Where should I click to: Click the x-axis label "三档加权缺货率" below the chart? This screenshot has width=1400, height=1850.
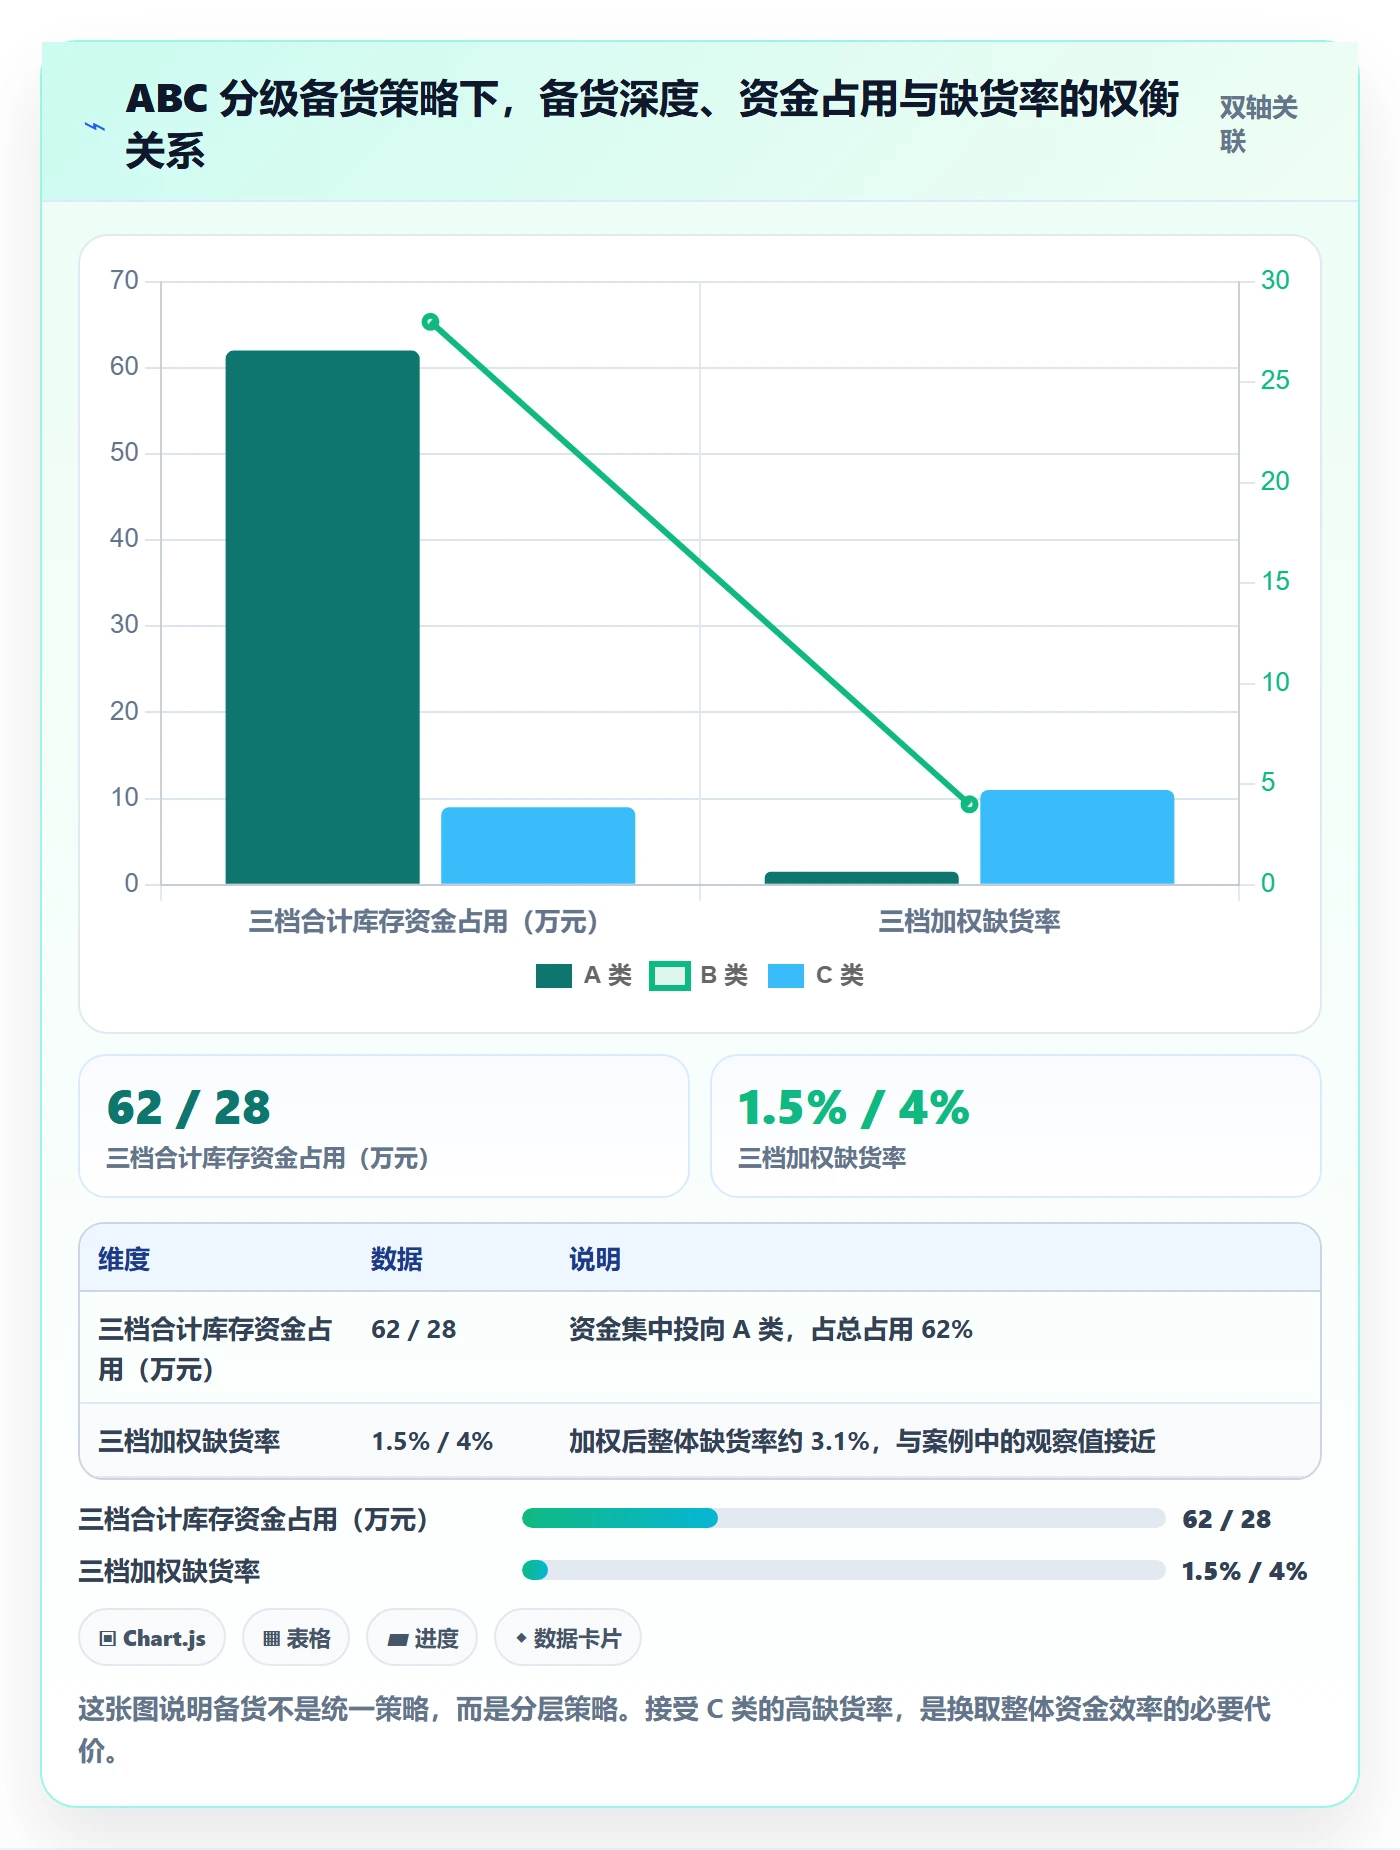(x=969, y=921)
